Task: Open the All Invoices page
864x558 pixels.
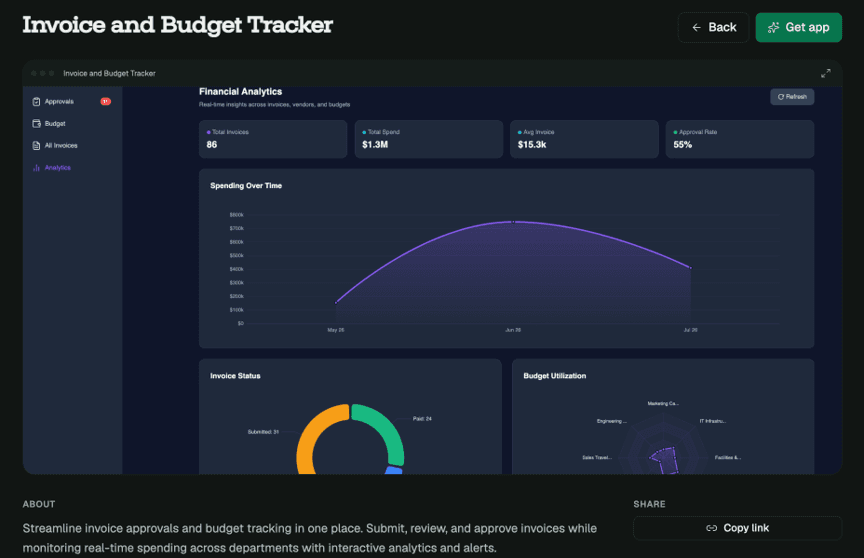Action: (x=72, y=145)
